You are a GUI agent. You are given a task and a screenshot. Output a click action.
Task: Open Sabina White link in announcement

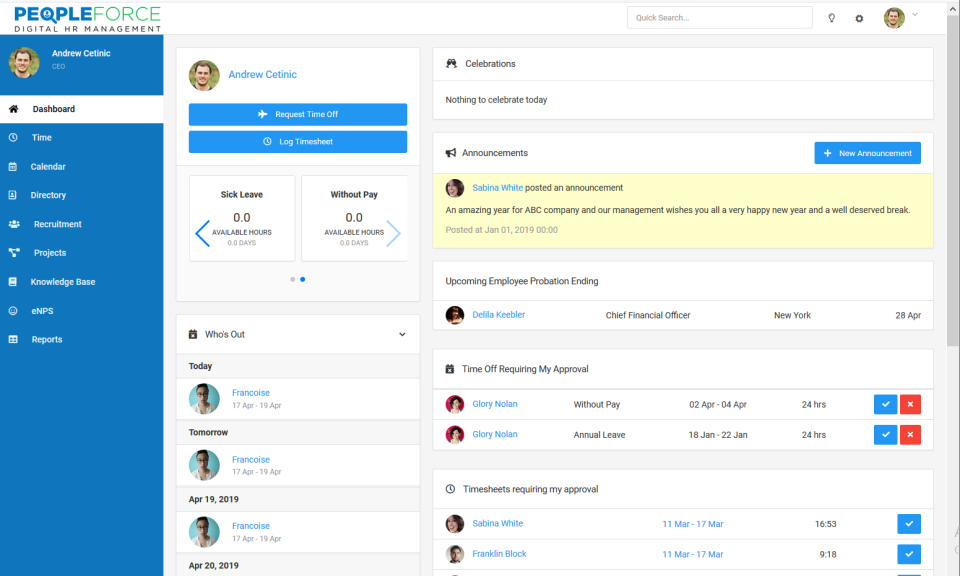tap(497, 188)
